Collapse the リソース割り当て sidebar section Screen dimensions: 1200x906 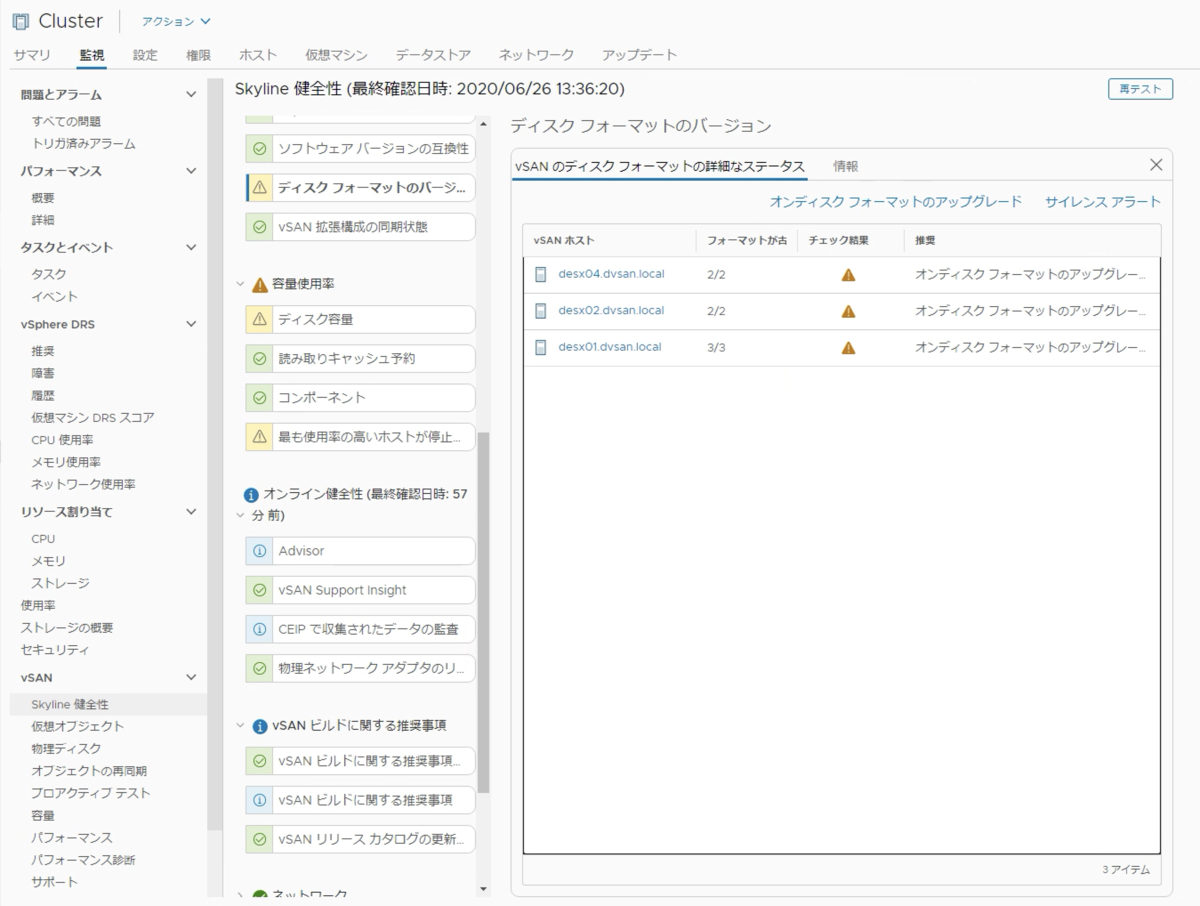[x=192, y=512]
